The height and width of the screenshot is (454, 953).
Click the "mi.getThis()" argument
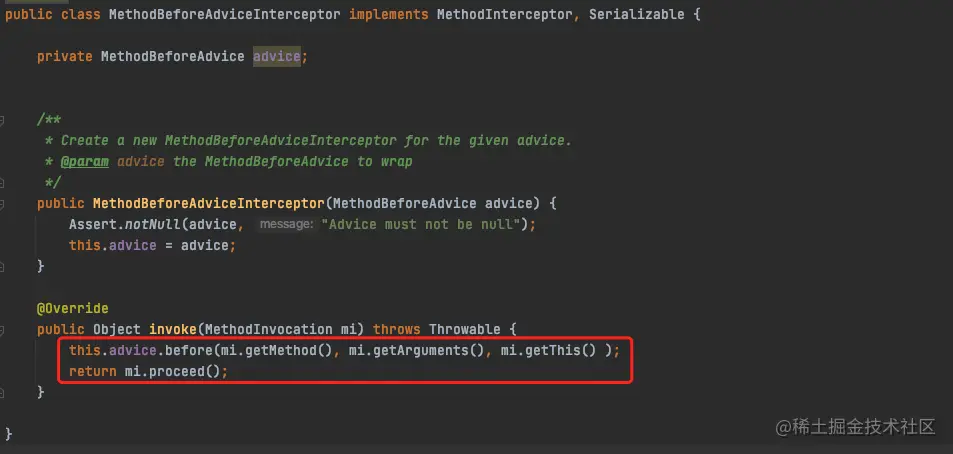548,351
